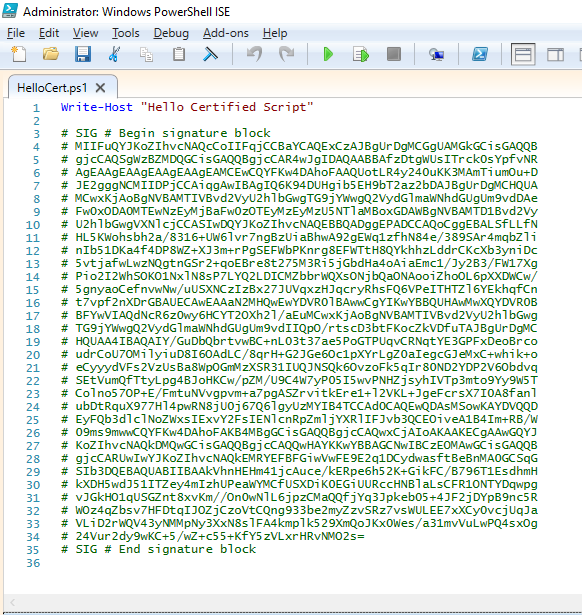Redo the last edit
Image resolution: width=582 pixels, height=615 pixels.
coord(287,54)
